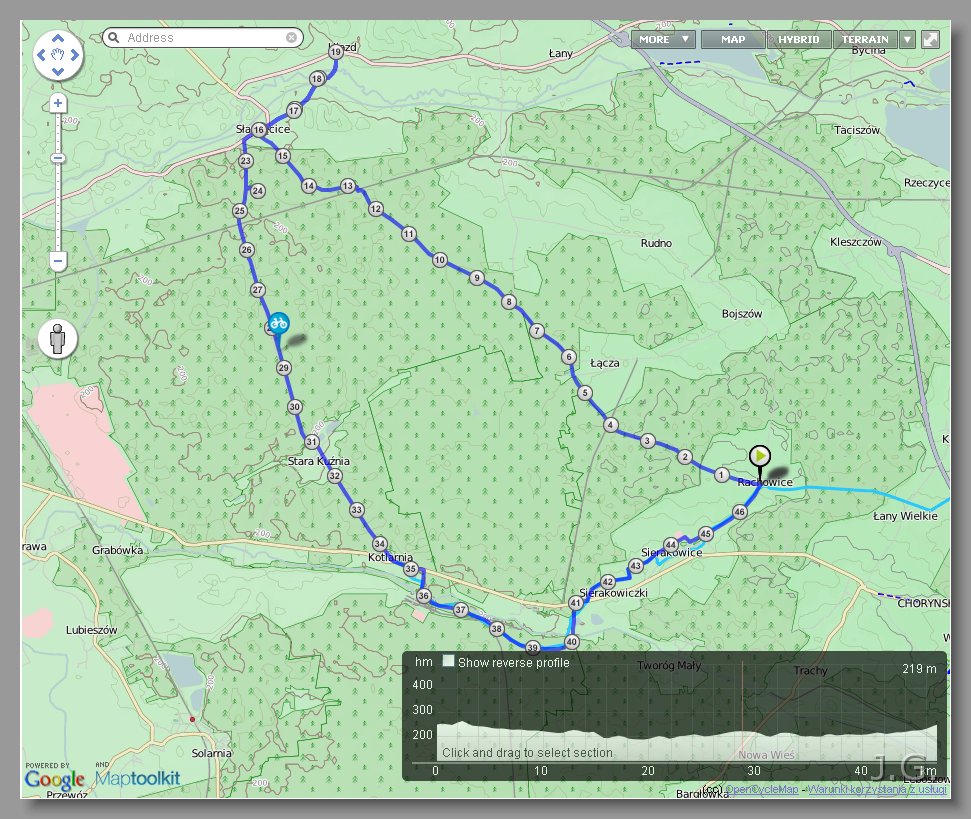This screenshot has width=971, height=819.
Task: Pan the map up with the arrow
Action: [58, 38]
